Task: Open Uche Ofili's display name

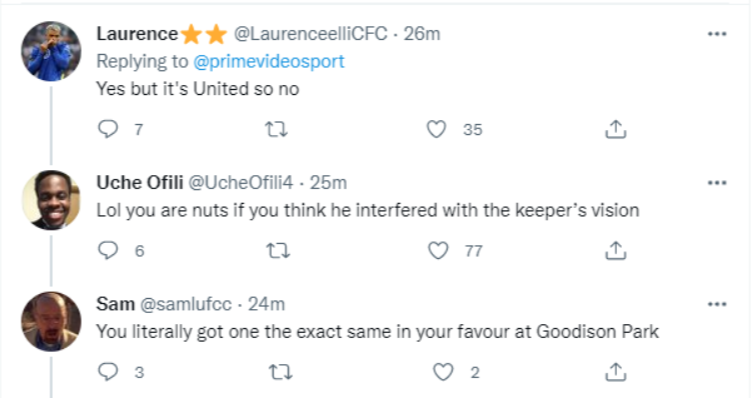Action: 140,182
